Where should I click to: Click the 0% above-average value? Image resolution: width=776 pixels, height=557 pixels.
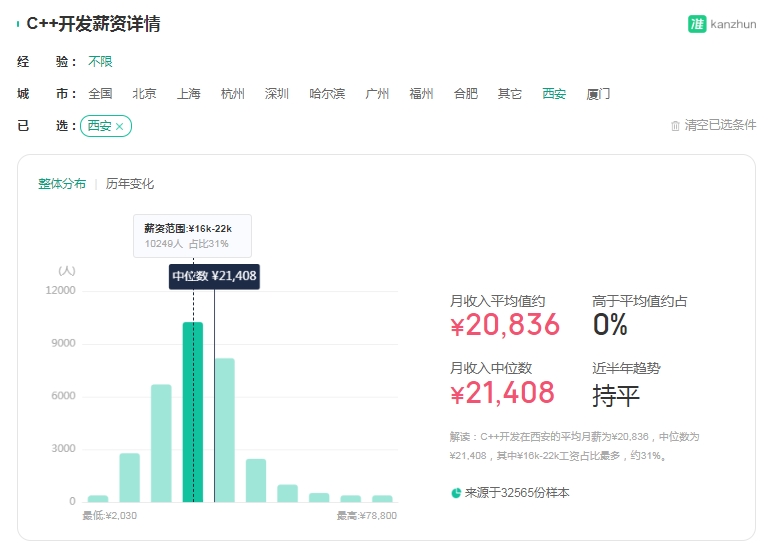pos(610,325)
